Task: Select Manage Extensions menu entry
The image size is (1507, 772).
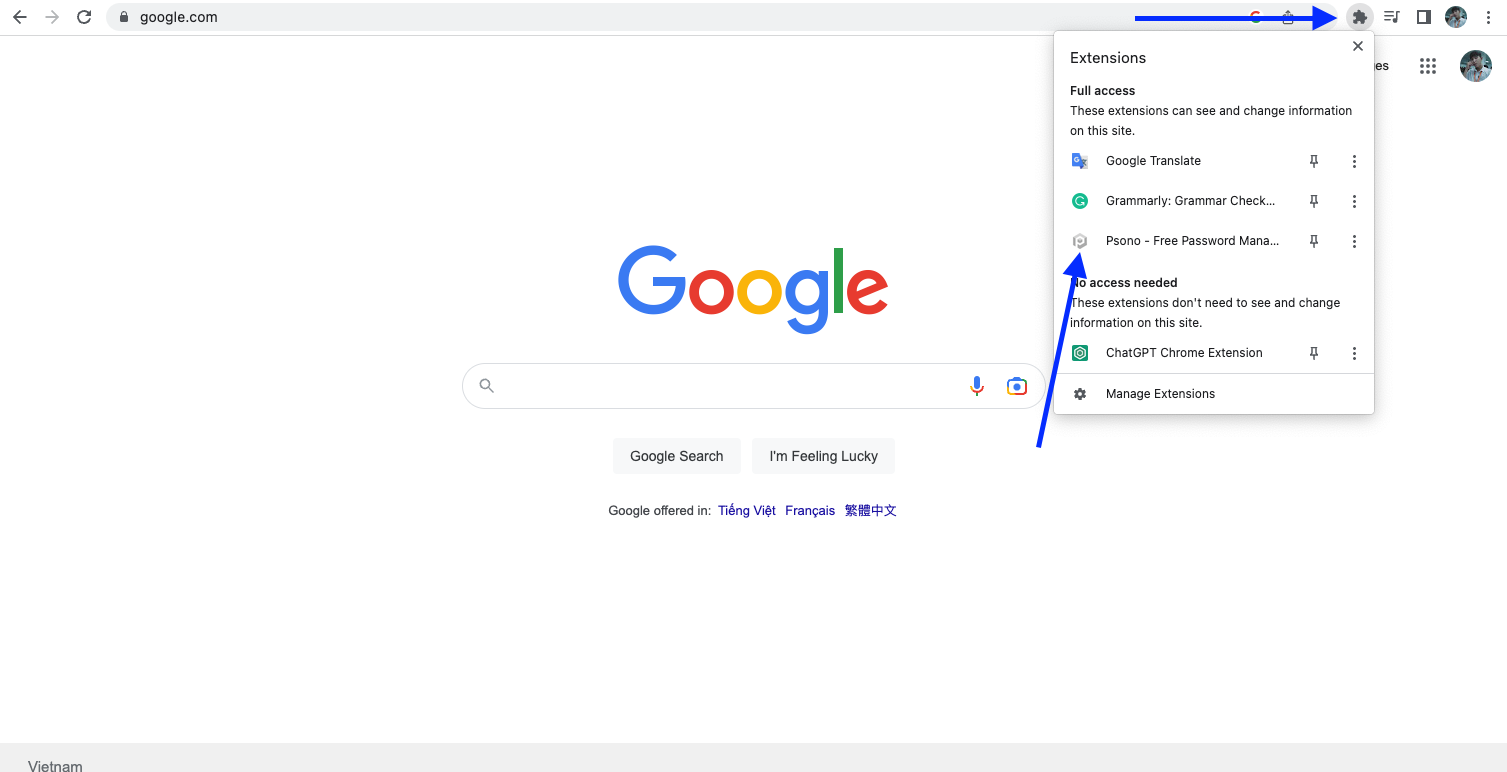Action: pos(1160,394)
